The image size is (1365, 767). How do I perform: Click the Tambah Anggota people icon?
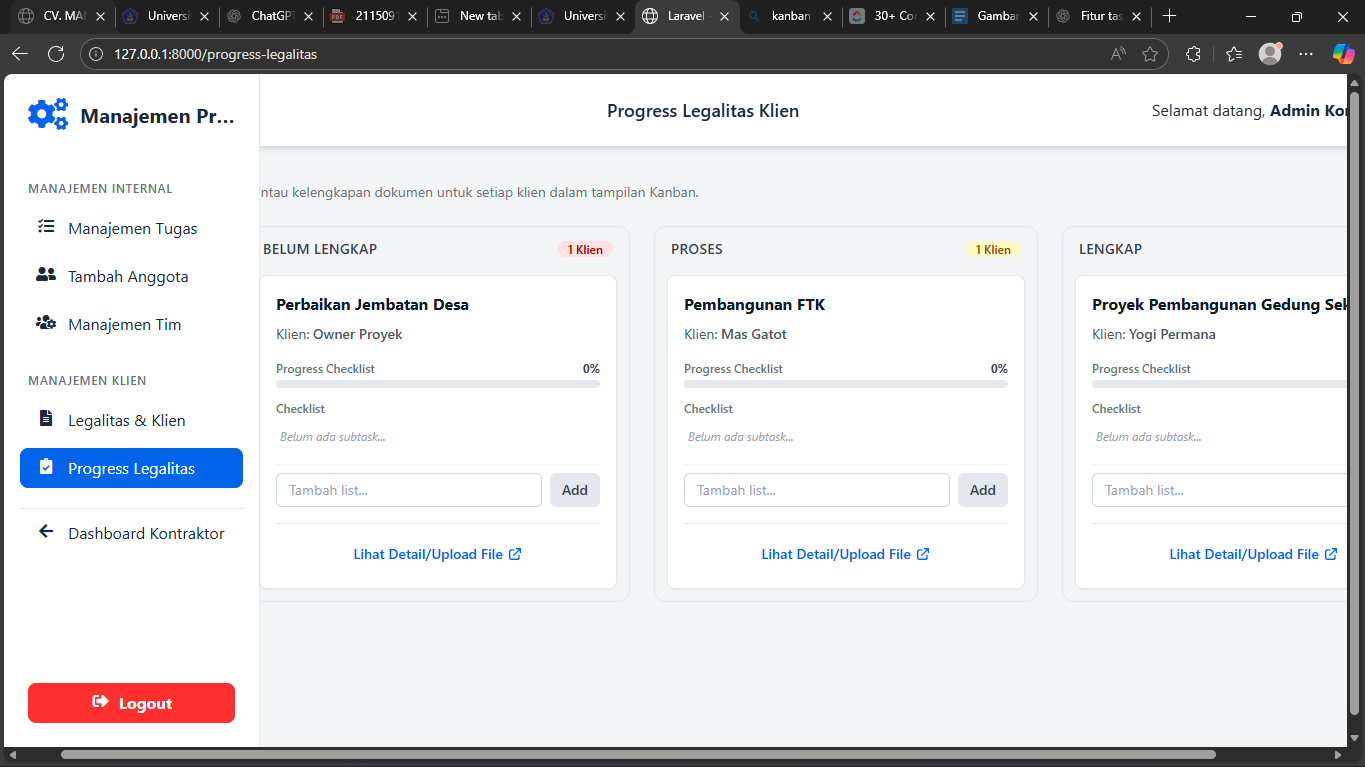(45, 275)
